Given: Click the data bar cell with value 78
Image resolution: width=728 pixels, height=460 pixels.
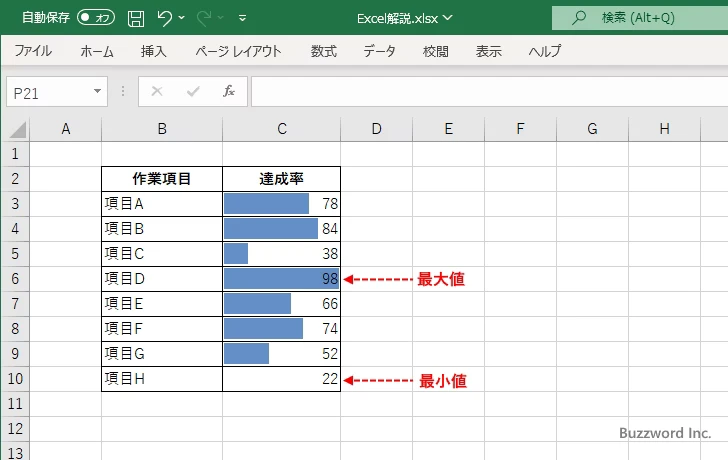Looking at the screenshot, I should click(282, 204).
